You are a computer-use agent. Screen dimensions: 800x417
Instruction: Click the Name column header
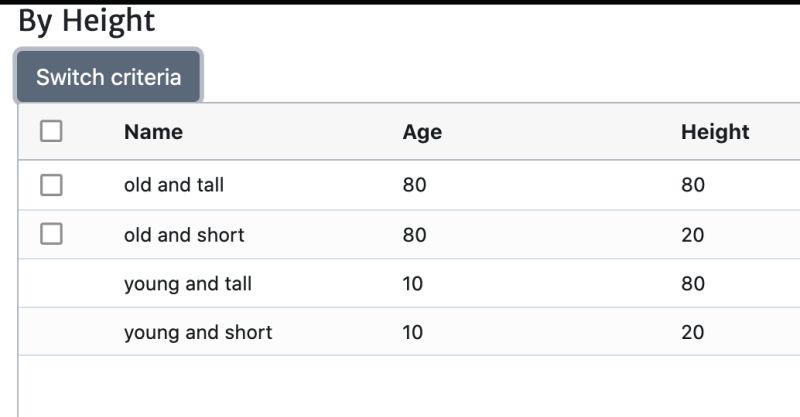154,132
